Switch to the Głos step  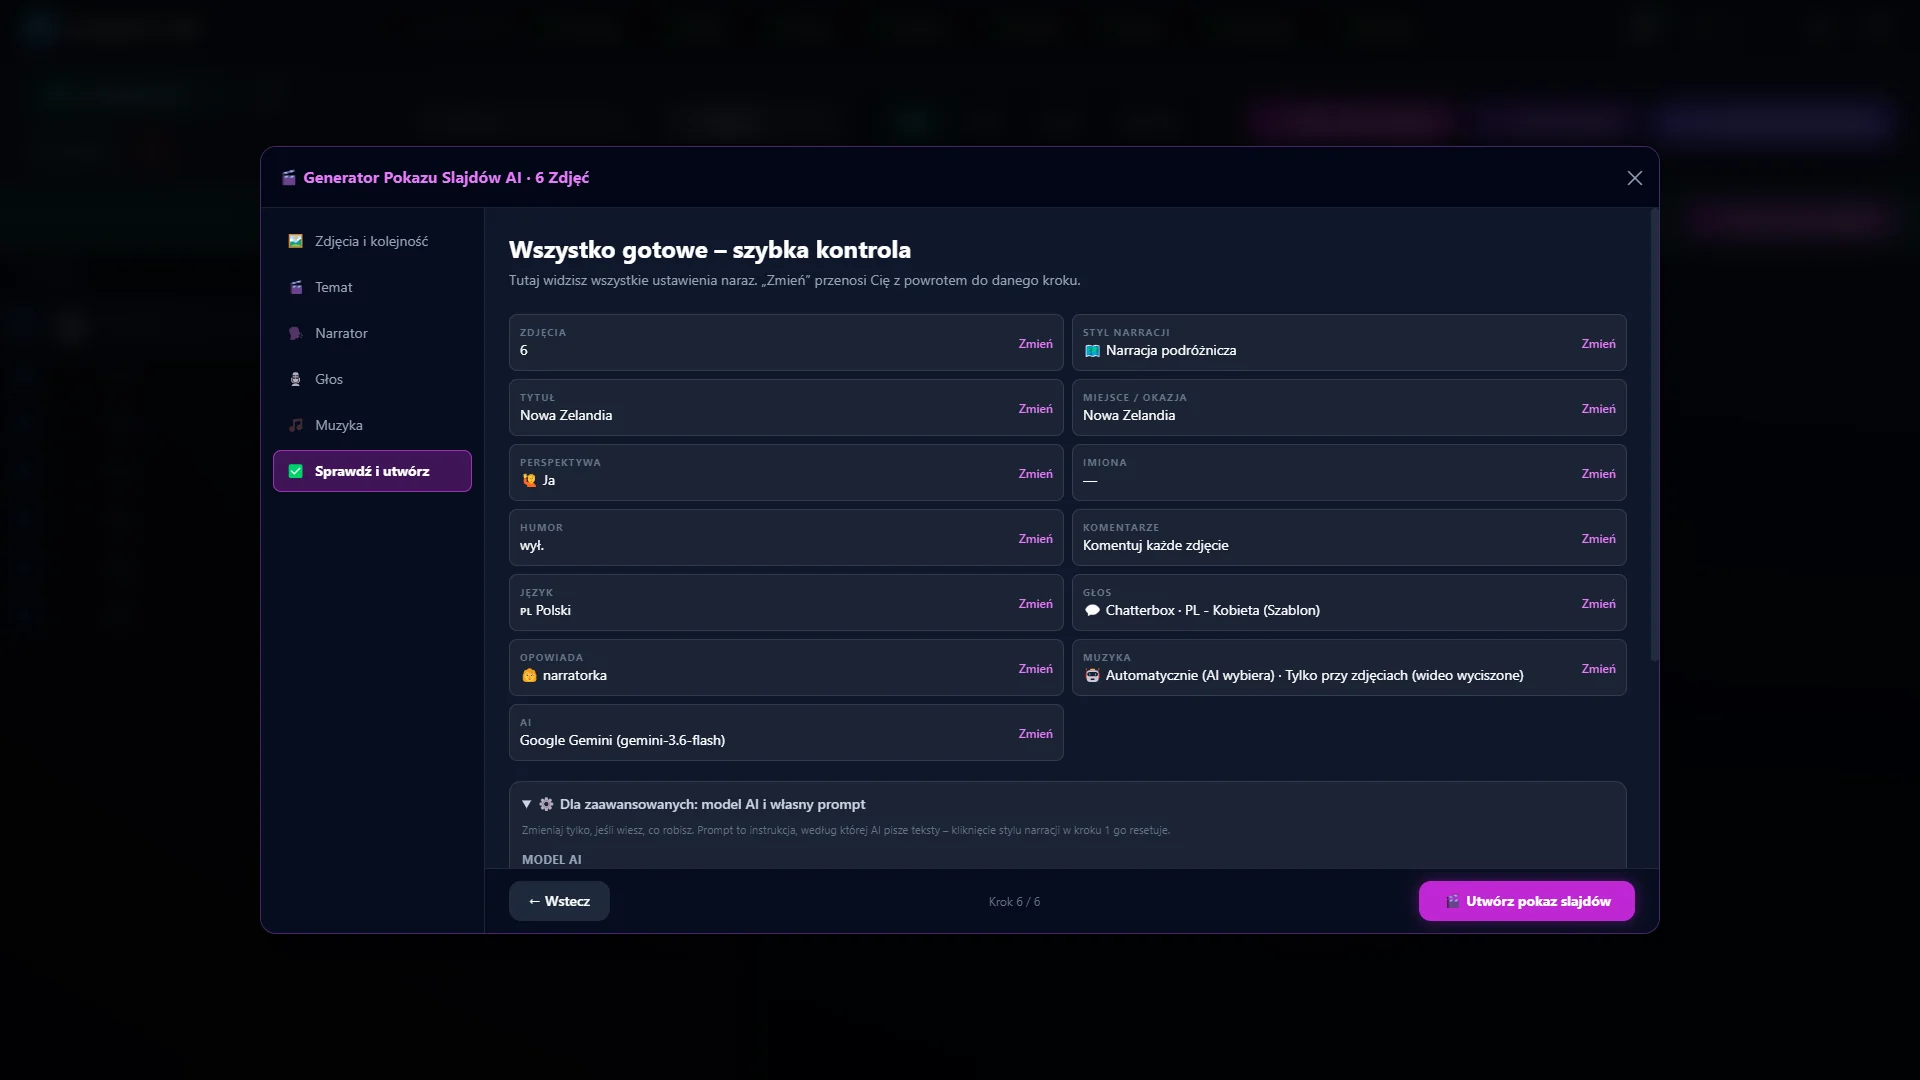372,379
